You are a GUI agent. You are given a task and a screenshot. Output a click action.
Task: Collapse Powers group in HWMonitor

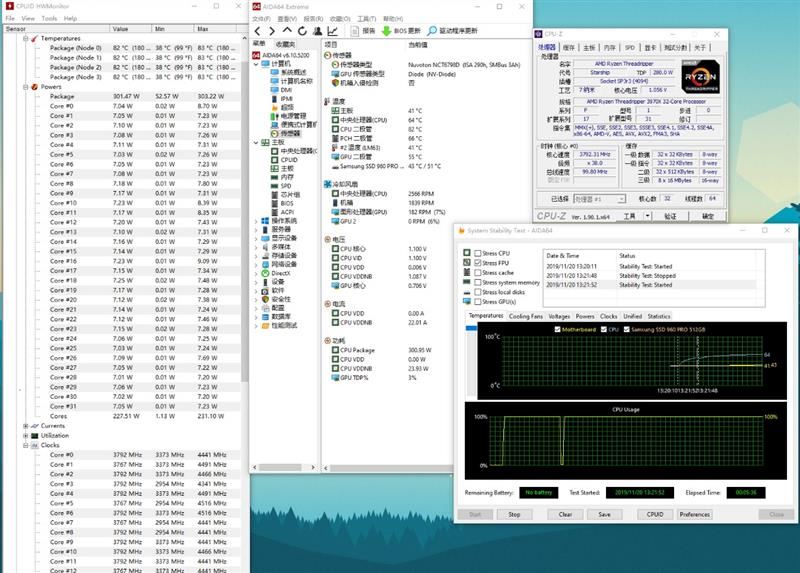(26, 87)
